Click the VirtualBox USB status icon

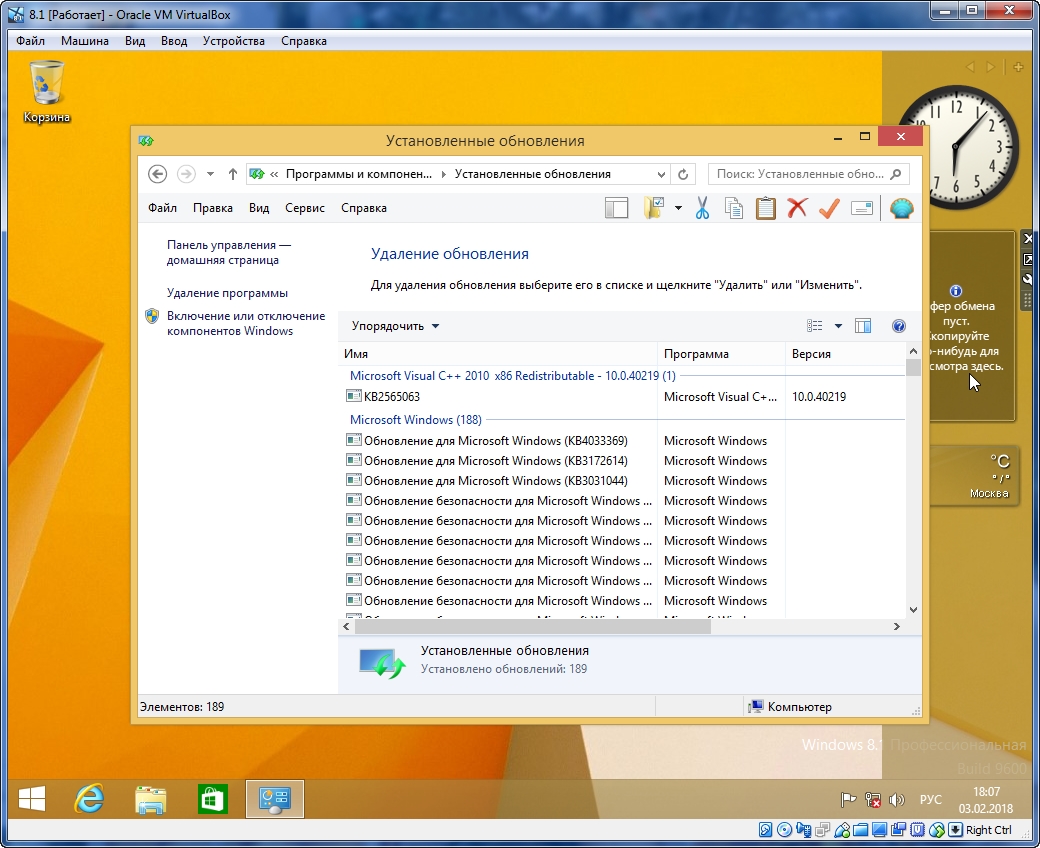click(x=842, y=829)
